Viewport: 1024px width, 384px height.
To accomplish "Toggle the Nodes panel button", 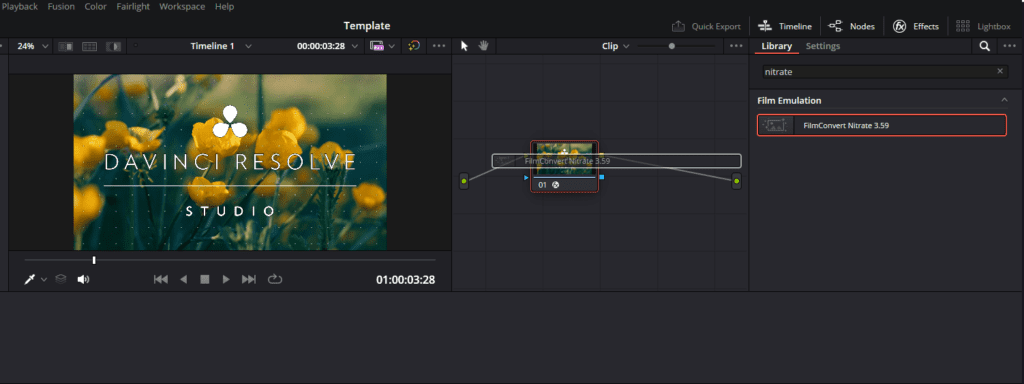I will (x=852, y=26).
